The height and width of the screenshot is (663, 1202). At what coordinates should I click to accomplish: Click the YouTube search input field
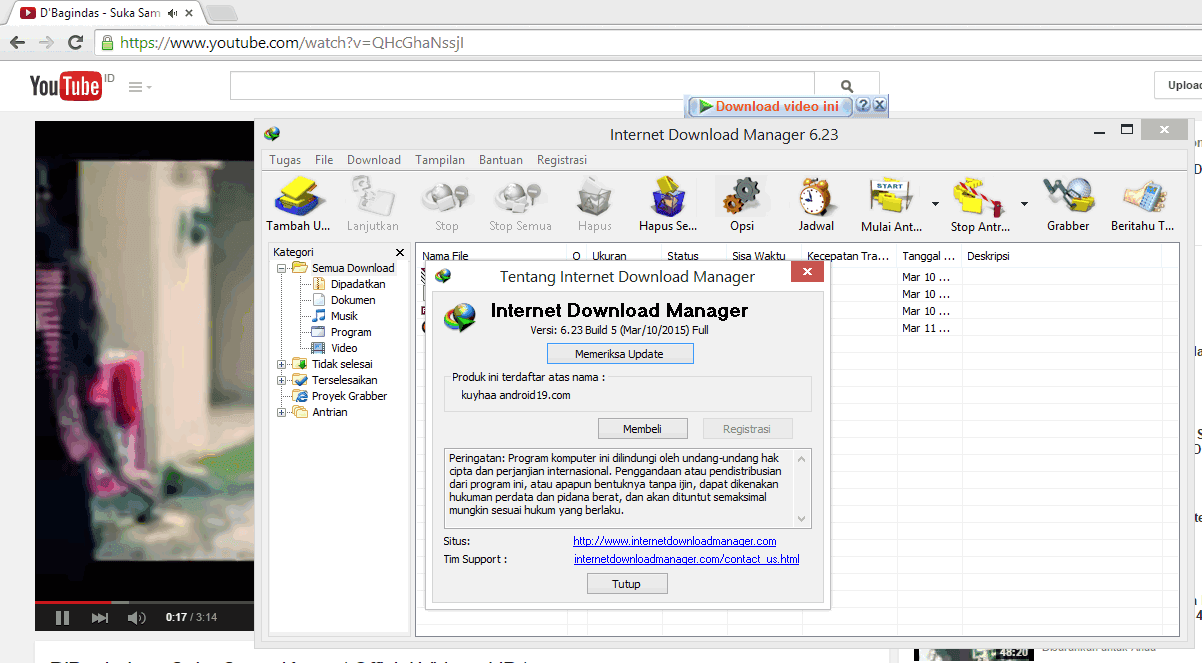pos(522,86)
